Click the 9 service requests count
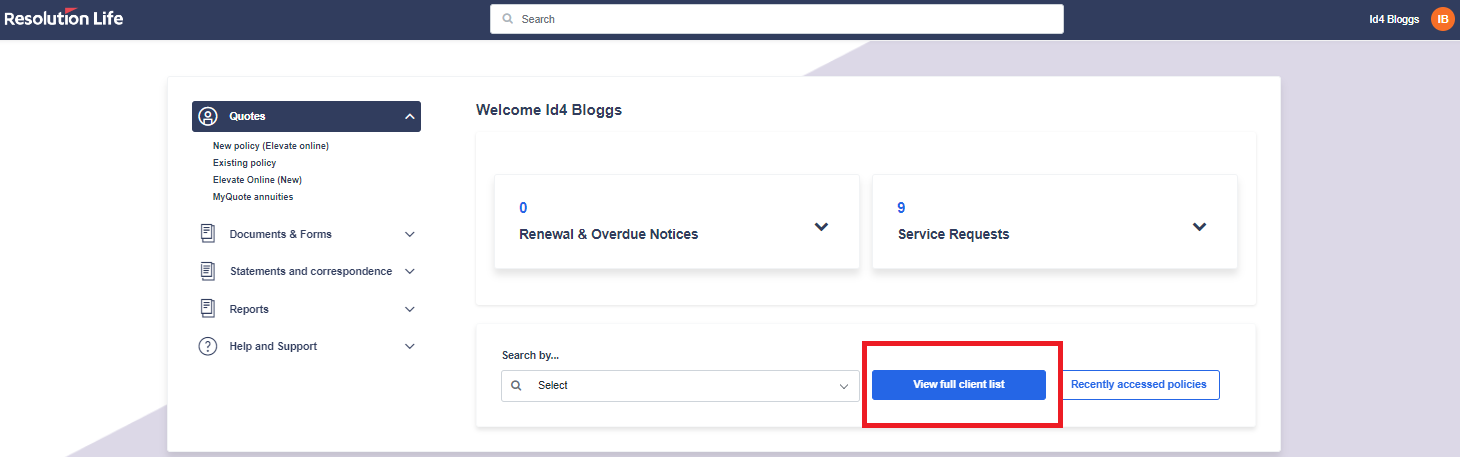Image resolution: width=1460 pixels, height=457 pixels. pos(901,208)
